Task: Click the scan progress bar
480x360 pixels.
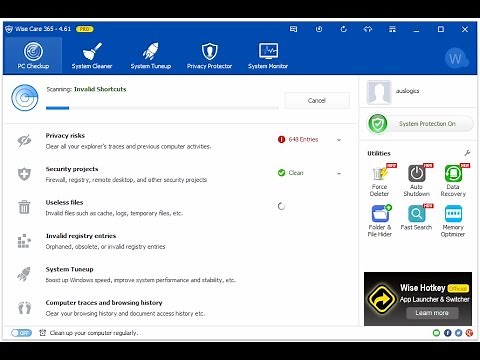Action: tap(162, 108)
